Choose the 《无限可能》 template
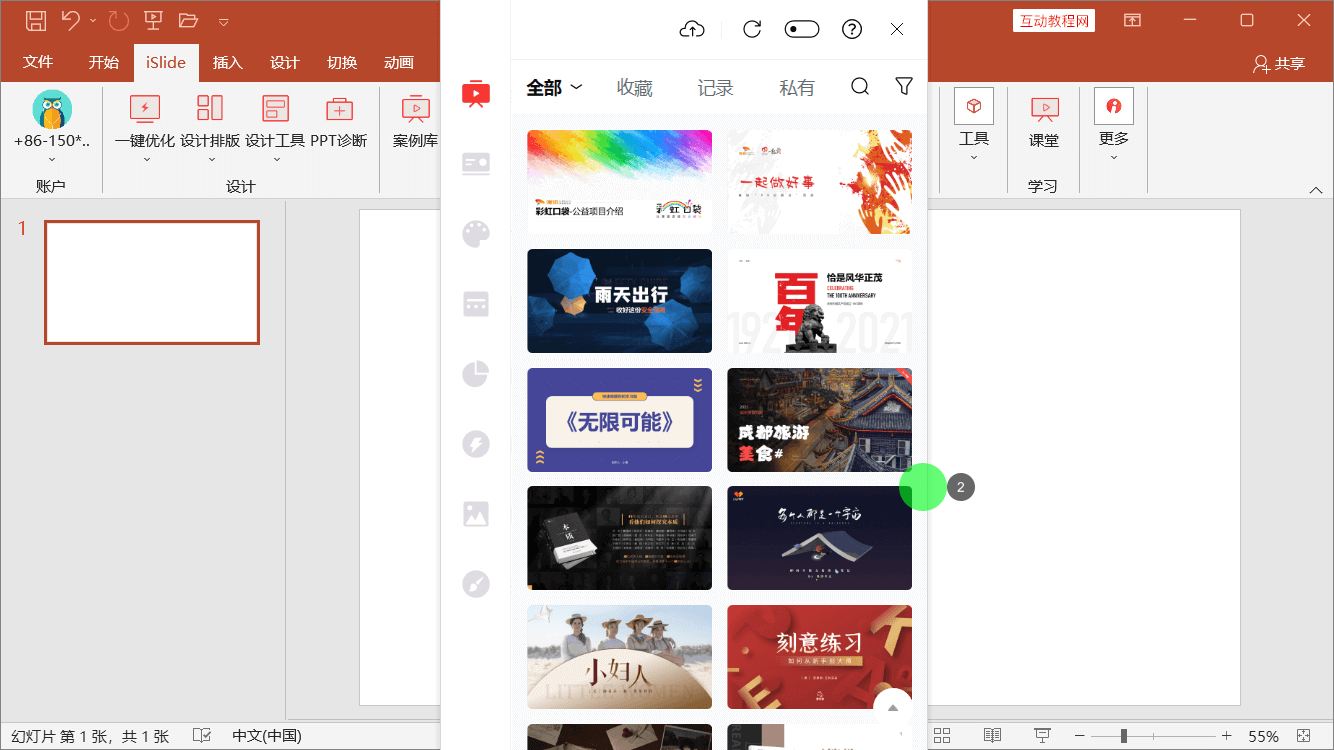This screenshot has height=750, width=1334. coord(619,420)
